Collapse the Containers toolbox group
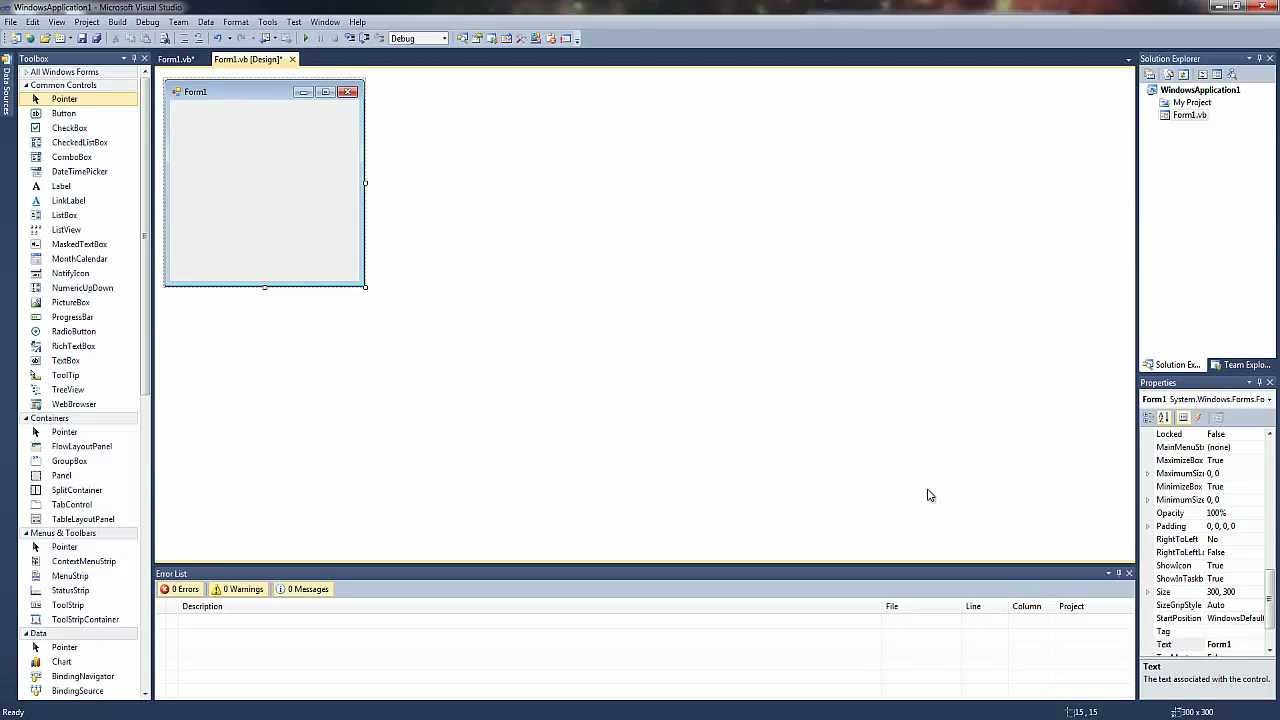Screen dimensions: 1280x720 (27, 418)
